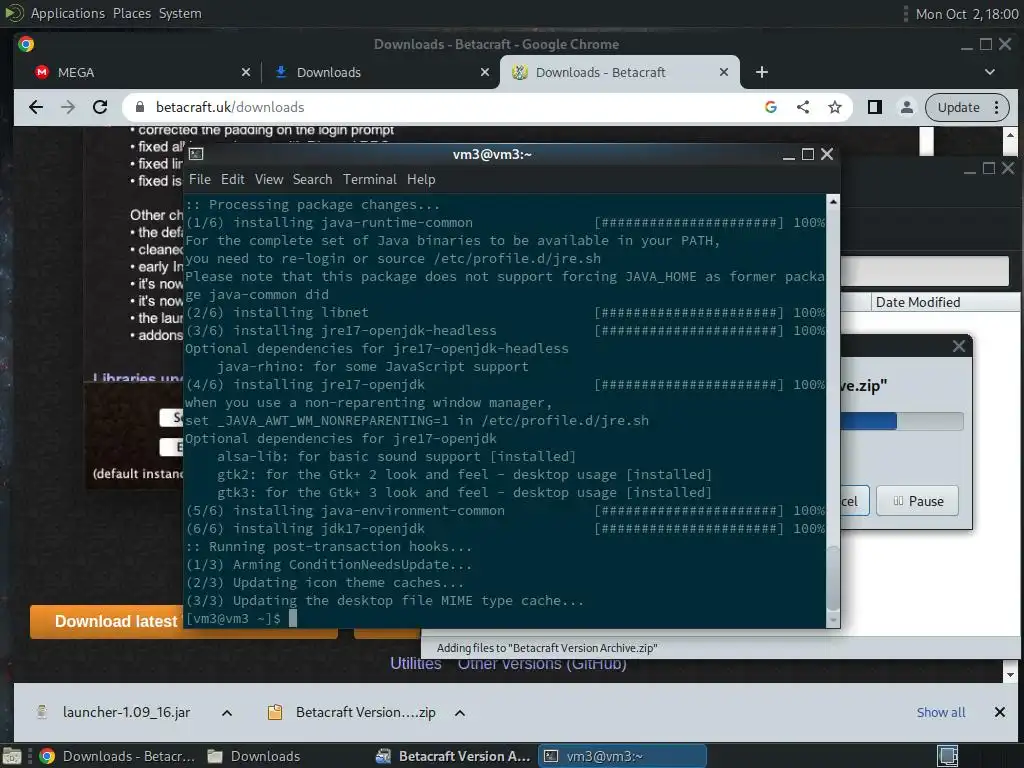Click the Chrome logo in the window title bar

click(x=26, y=44)
